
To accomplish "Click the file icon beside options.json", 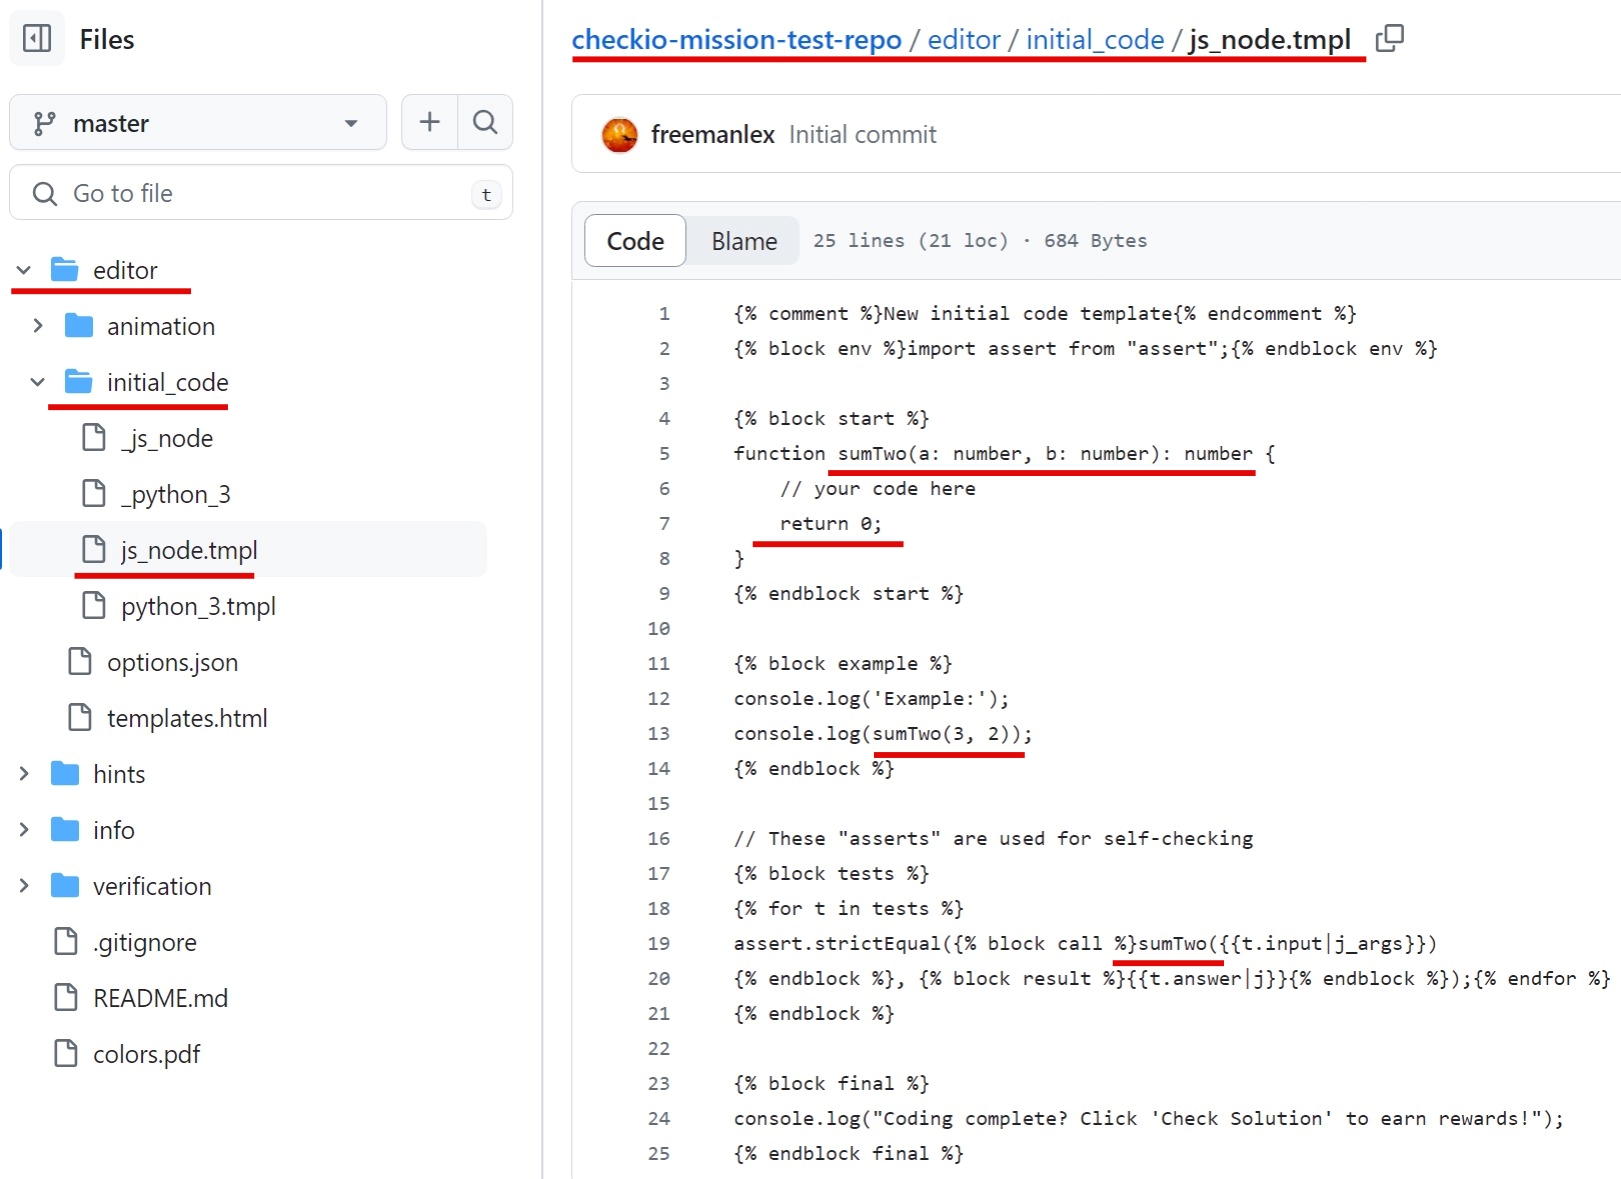I will [x=80, y=661].
